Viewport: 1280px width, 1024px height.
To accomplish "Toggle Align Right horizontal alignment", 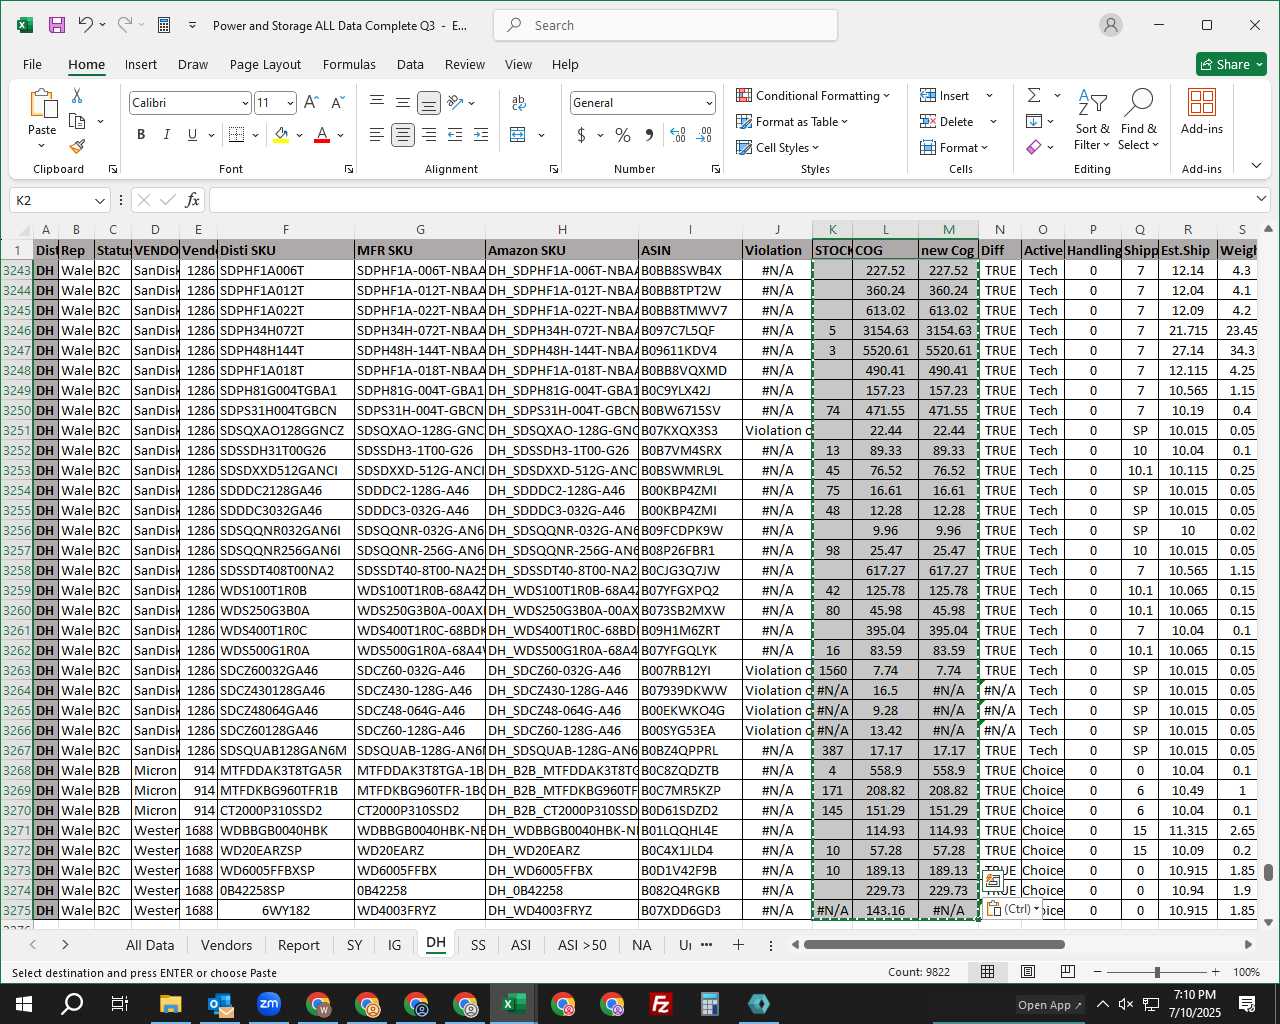I will (428, 135).
